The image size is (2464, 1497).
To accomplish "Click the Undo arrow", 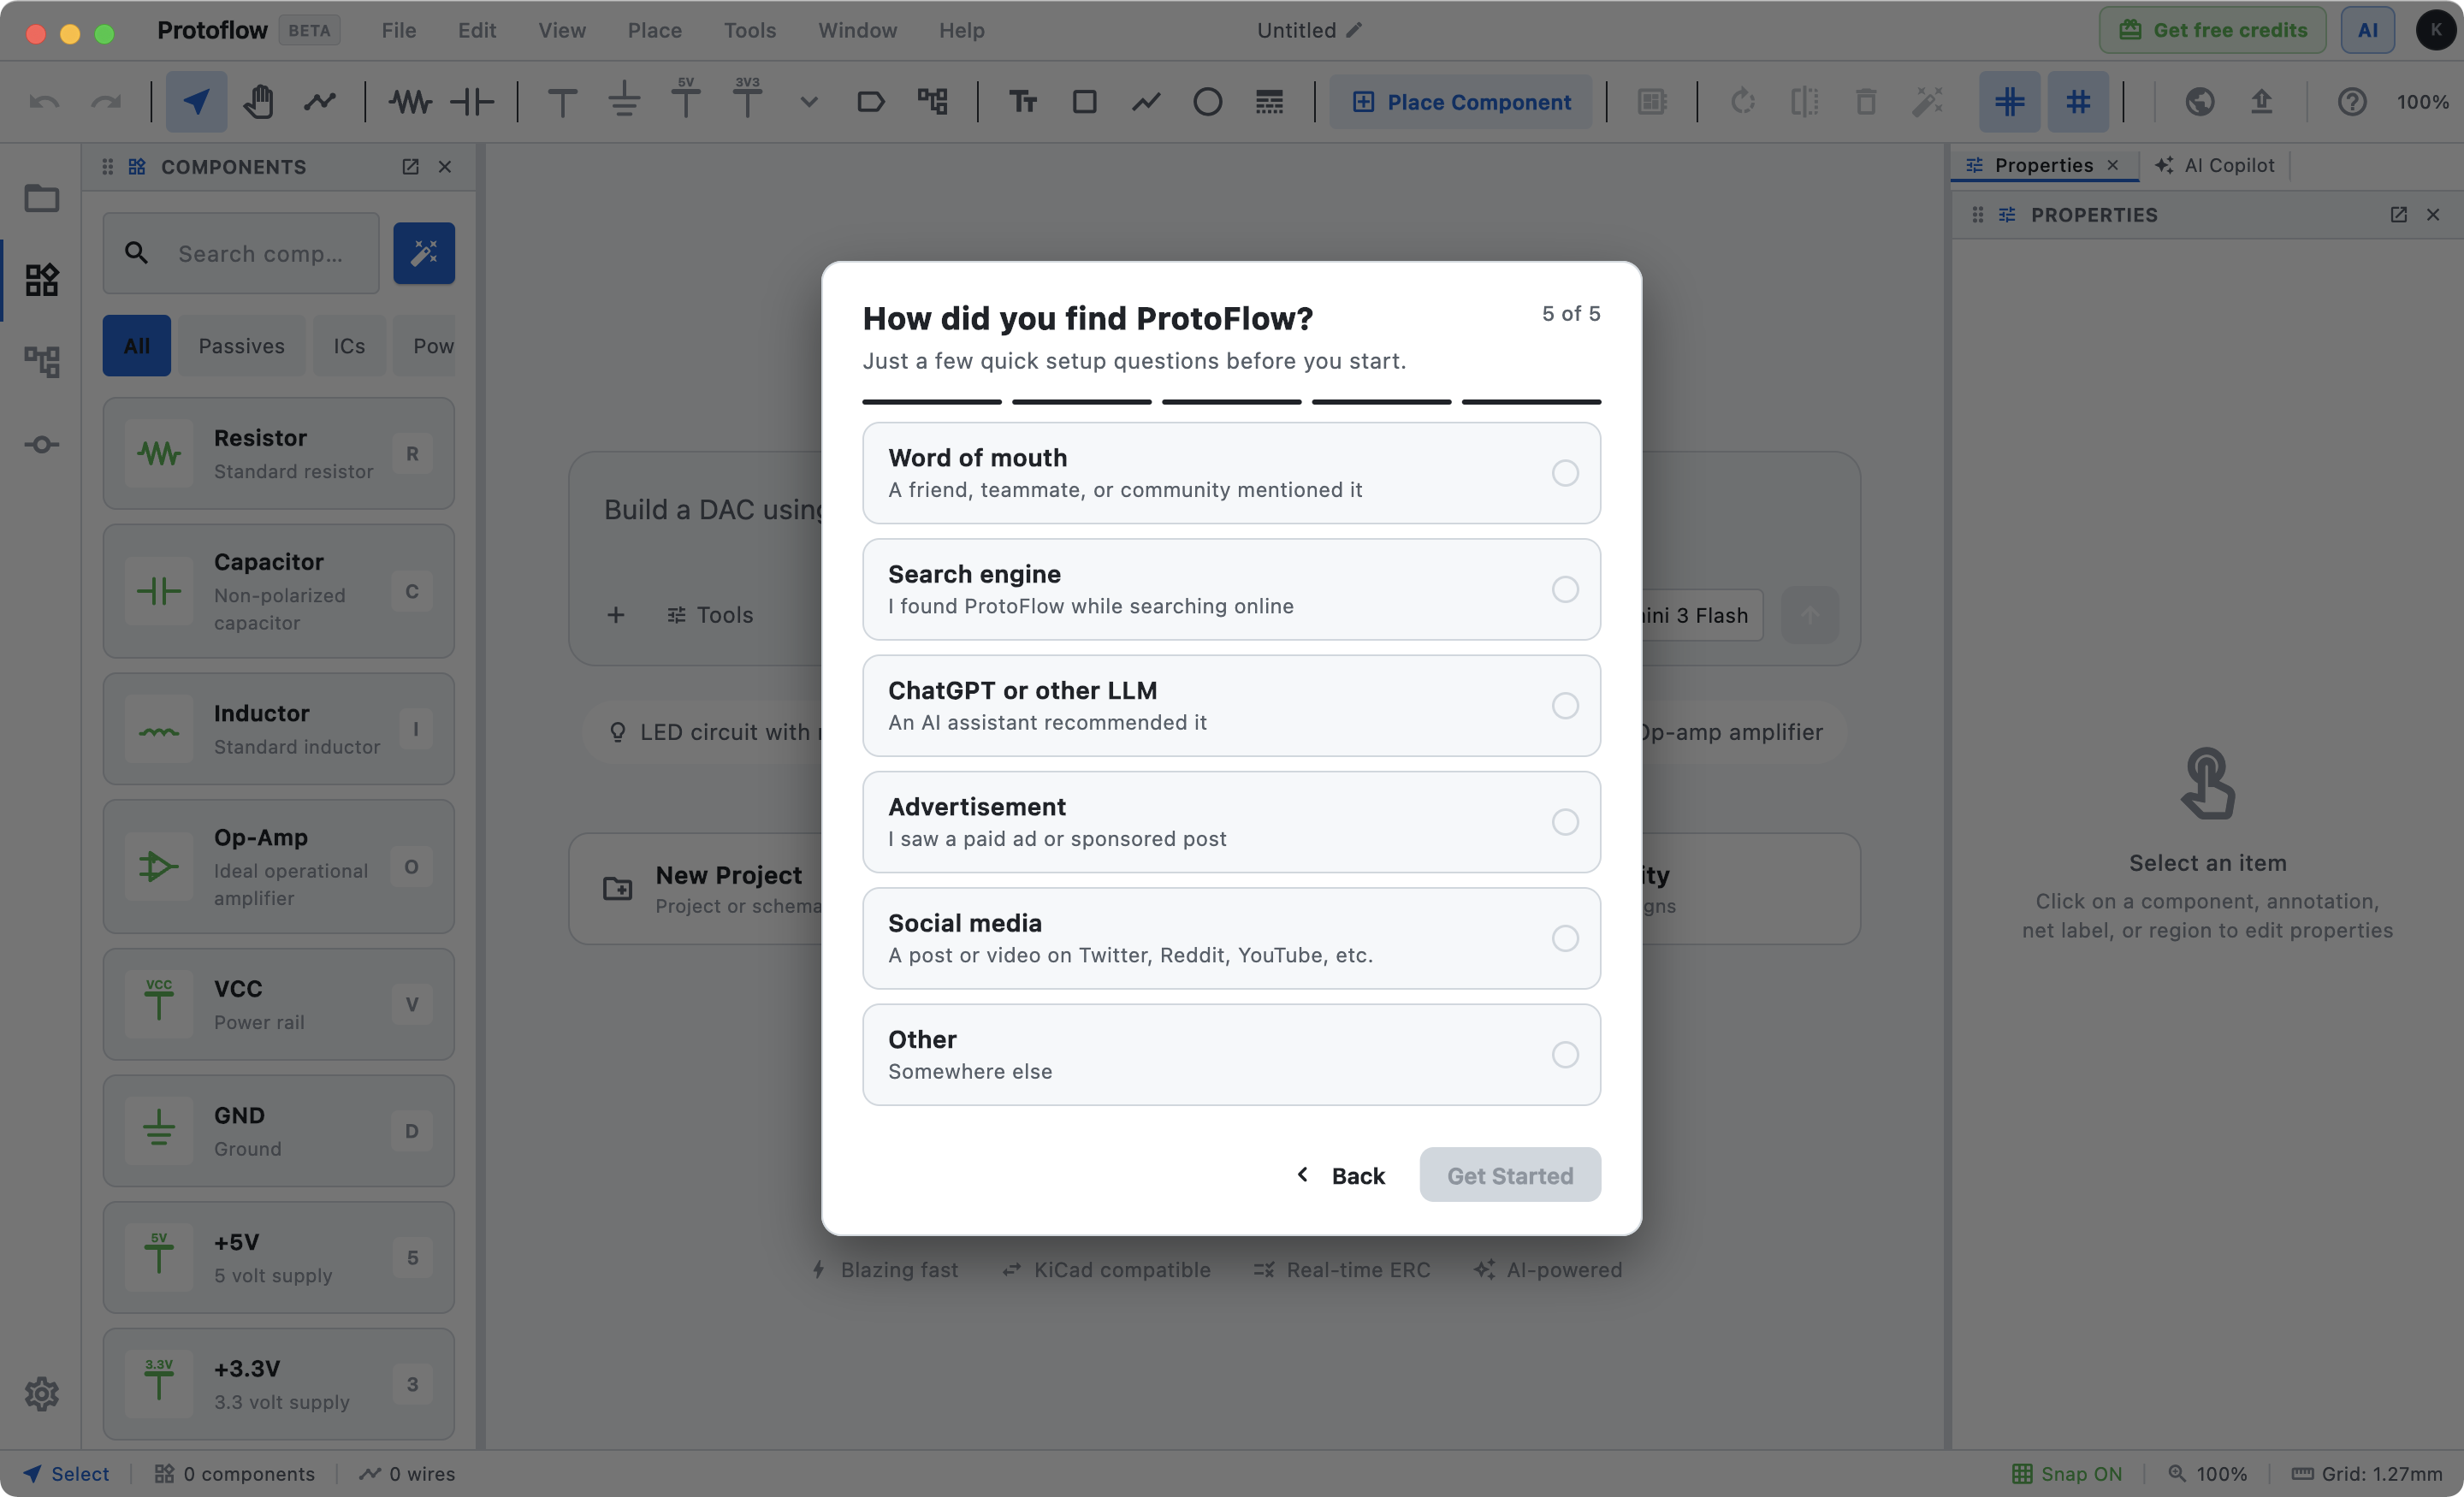I will coord(44,101).
